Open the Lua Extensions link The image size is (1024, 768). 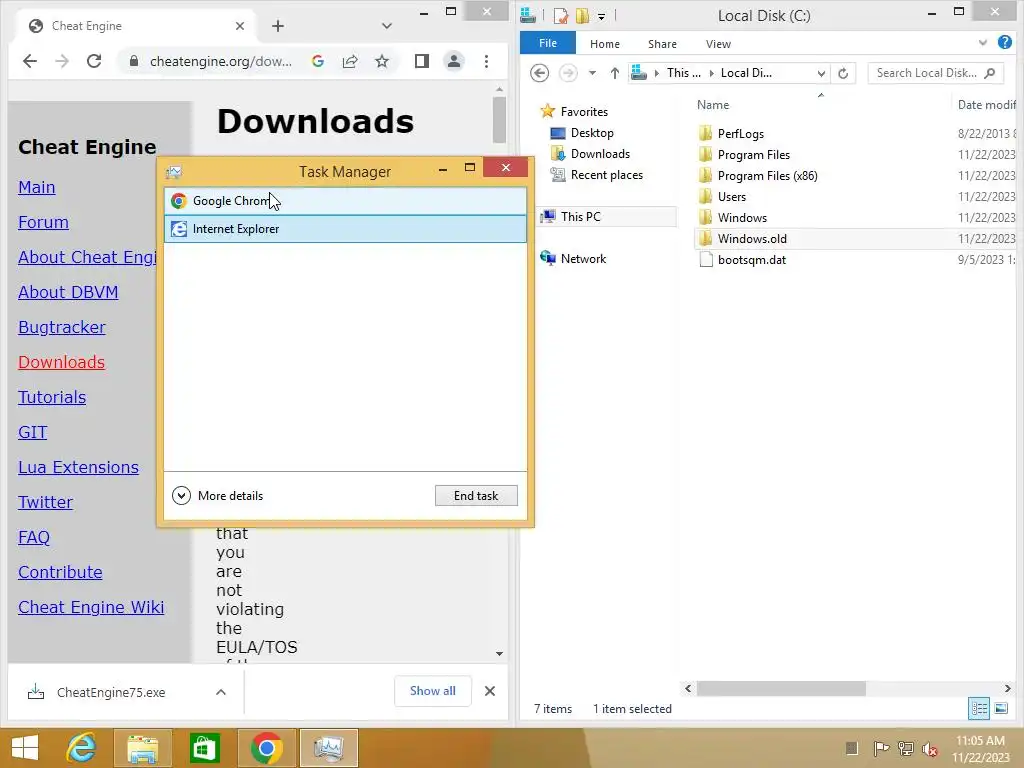[78, 467]
